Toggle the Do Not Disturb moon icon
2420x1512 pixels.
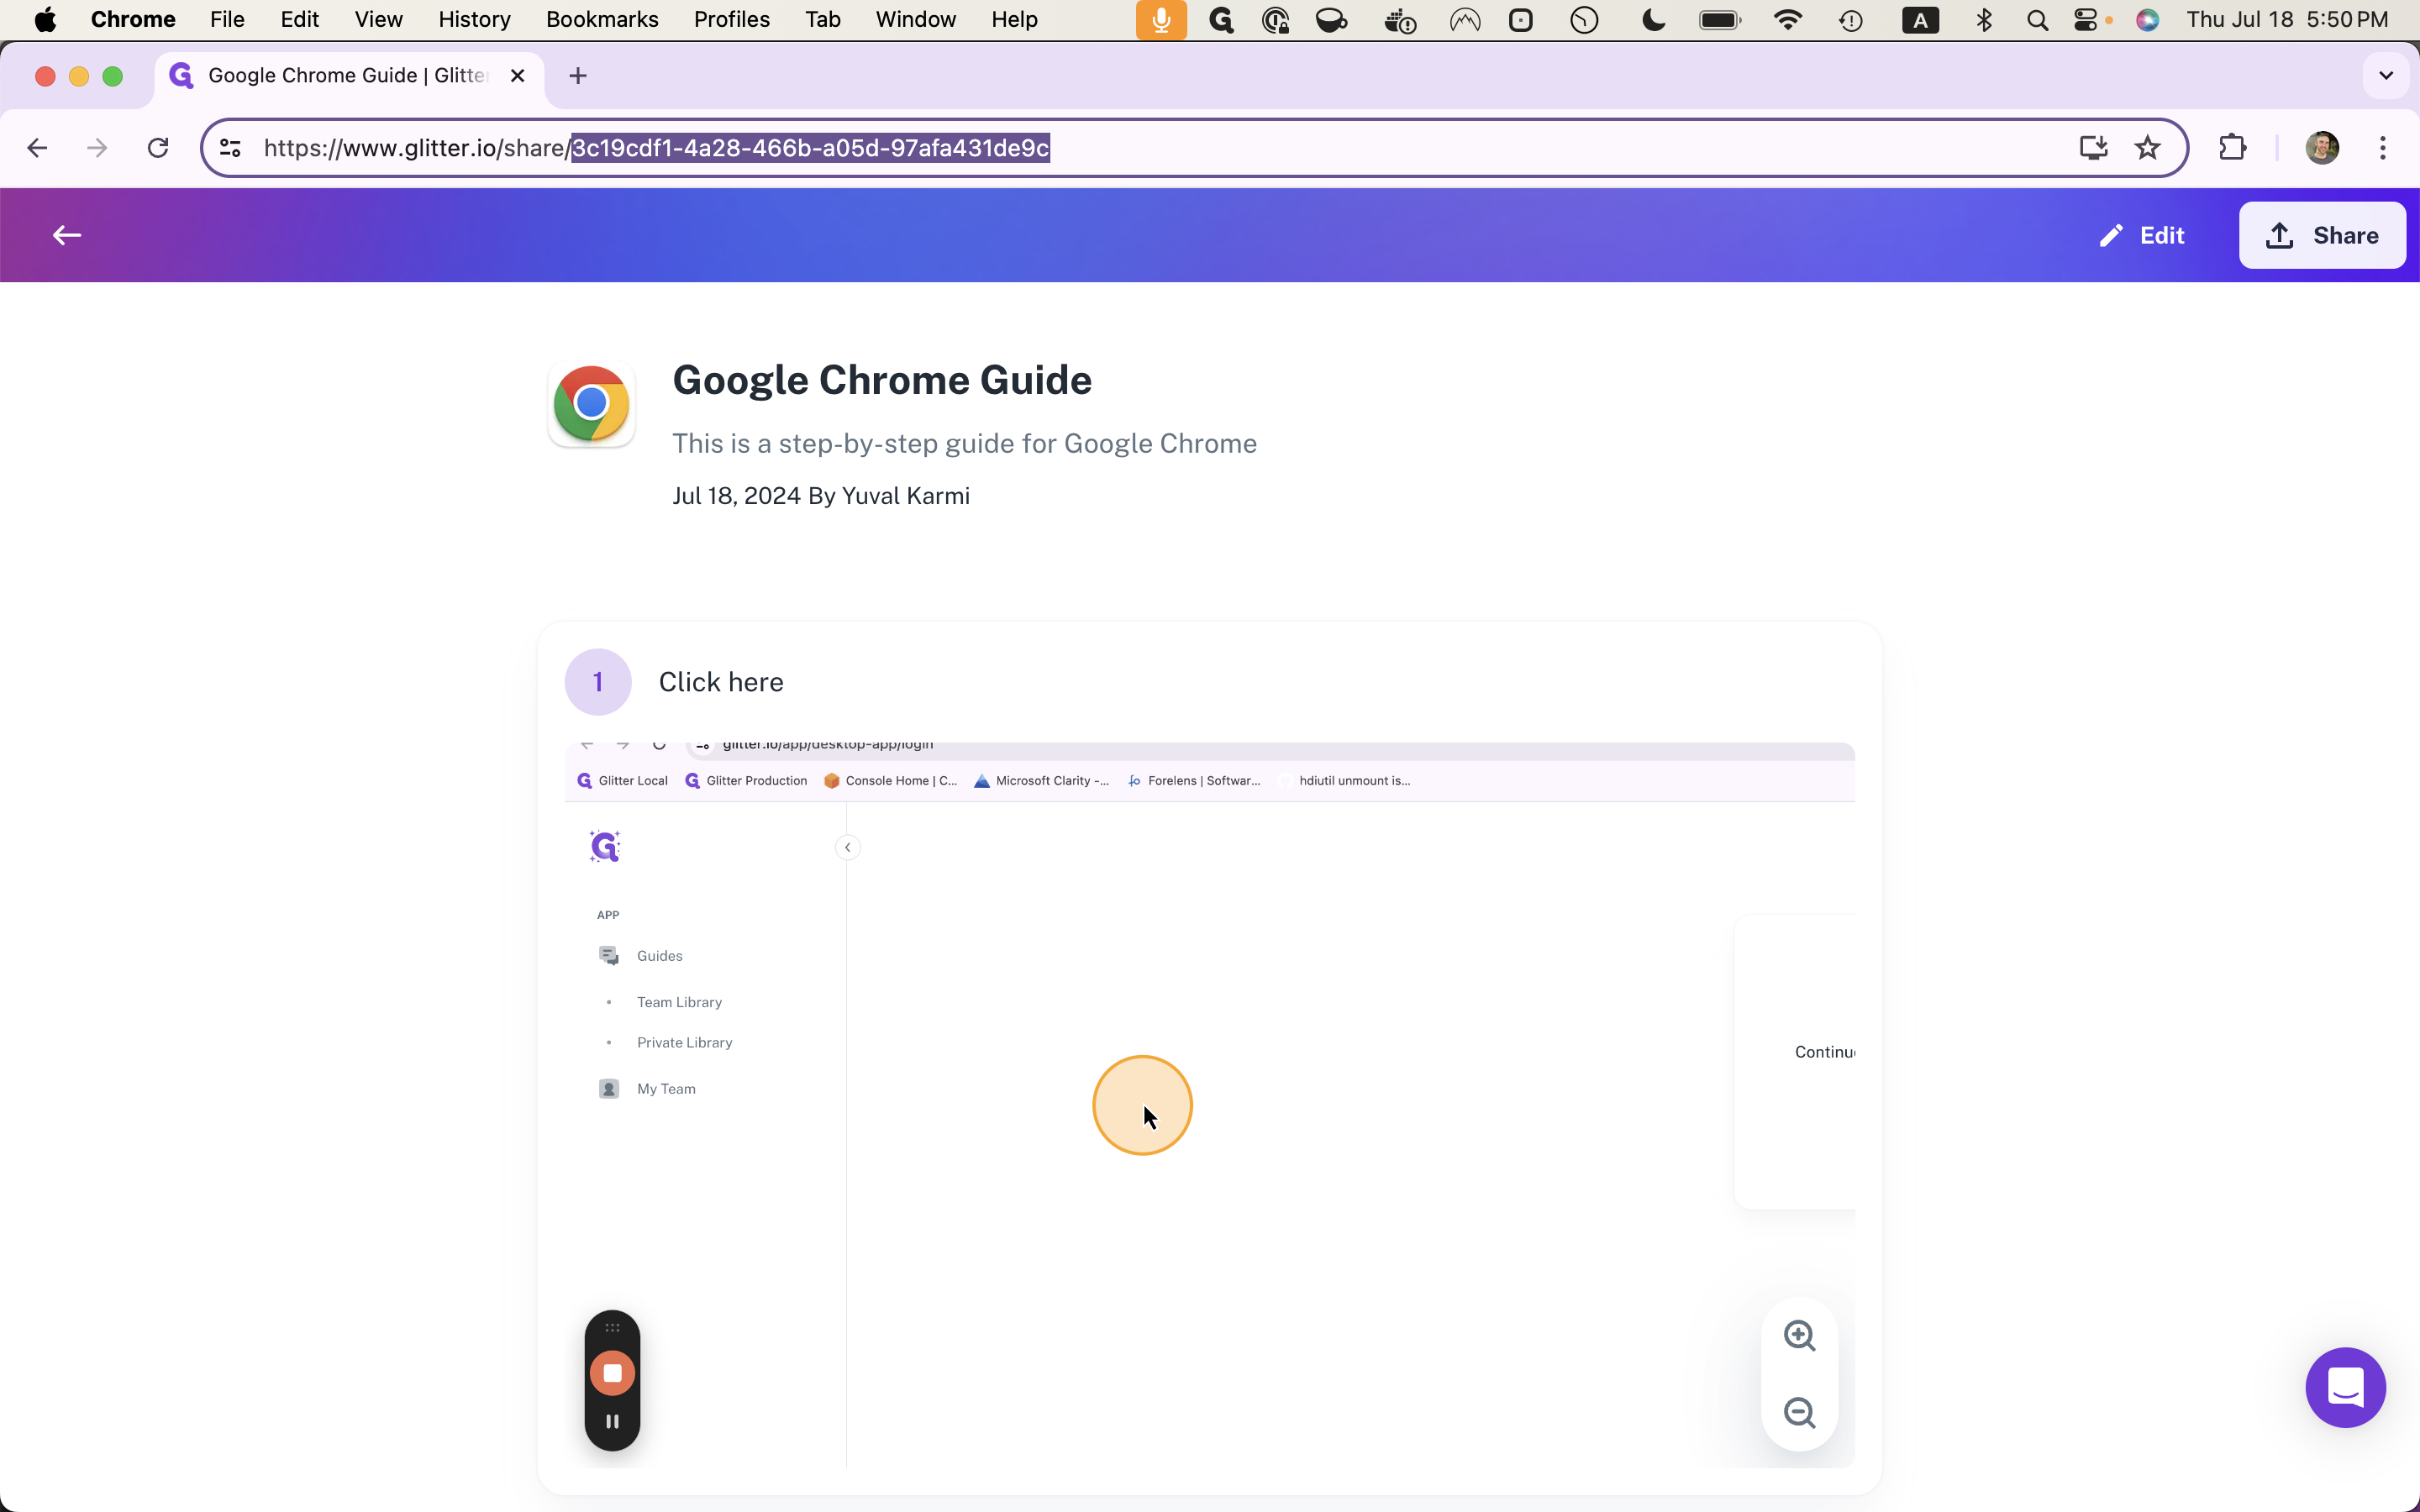(x=1653, y=20)
